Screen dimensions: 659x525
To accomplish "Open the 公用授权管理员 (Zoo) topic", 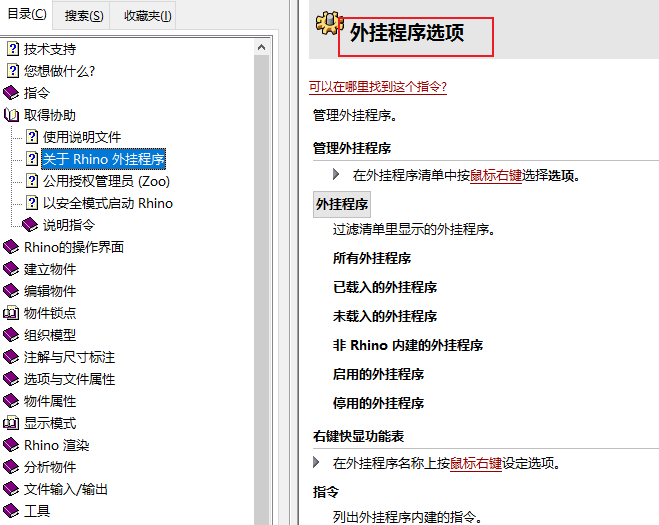I will [x=106, y=181].
